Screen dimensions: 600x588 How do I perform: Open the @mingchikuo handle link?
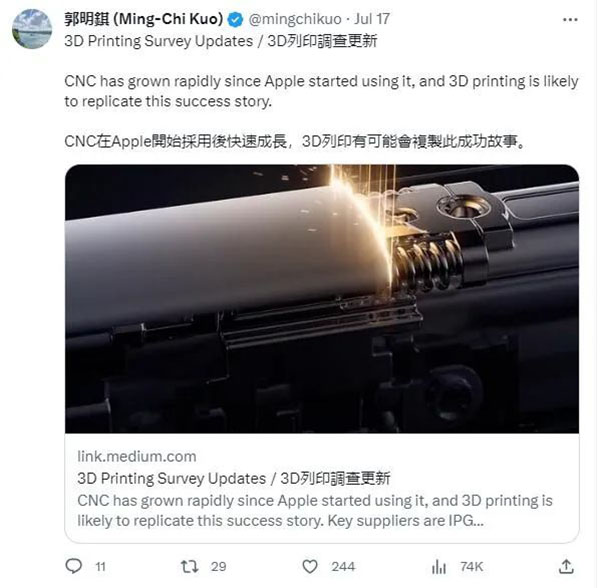[x=295, y=19]
